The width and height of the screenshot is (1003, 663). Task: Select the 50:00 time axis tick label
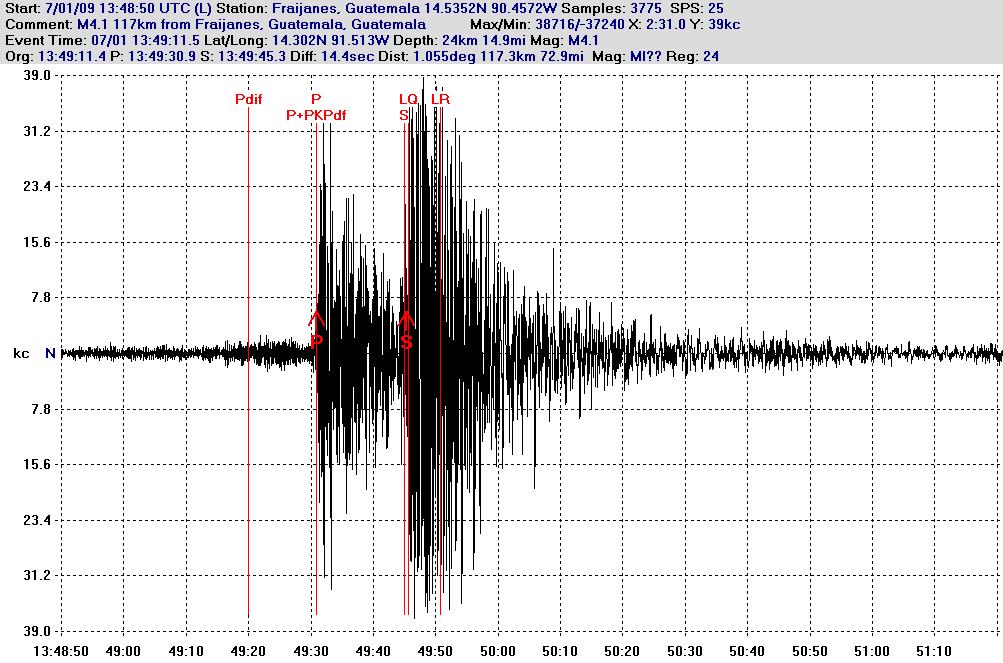pos(498,650)
